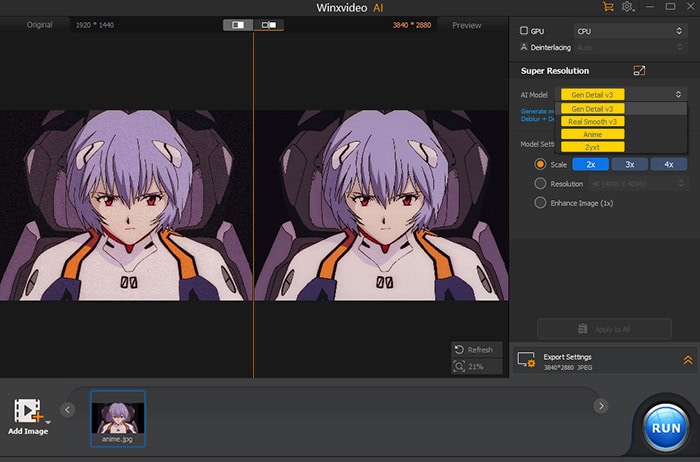700x462 pixels.
Task: Click the Super Resolution compare window icon
Action: [x=640, y=71]
